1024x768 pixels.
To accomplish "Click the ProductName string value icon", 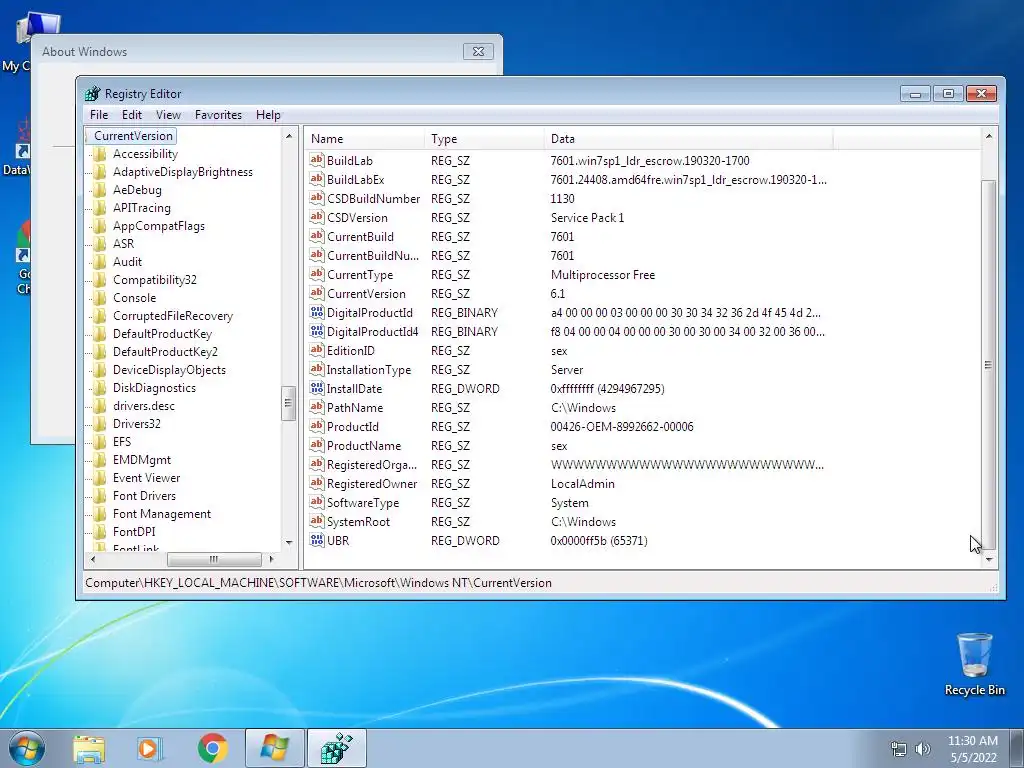I will click(x=317, y=445).
